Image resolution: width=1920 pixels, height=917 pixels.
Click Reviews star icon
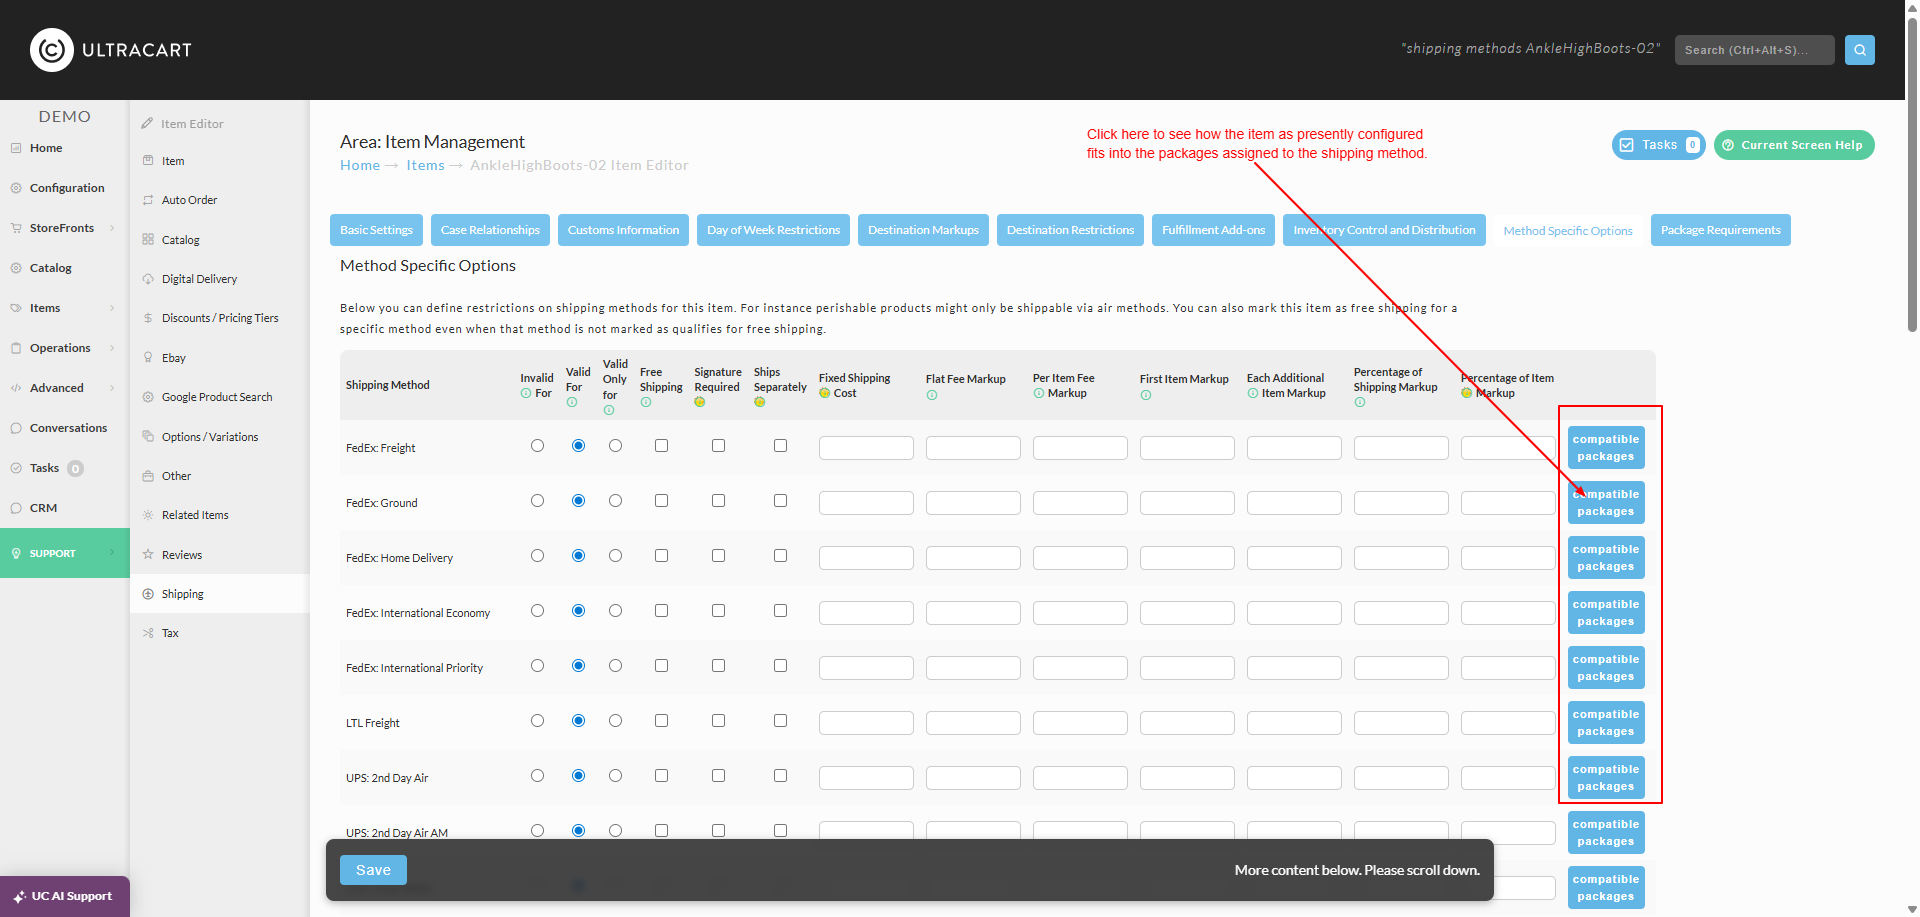pos(148,555)
